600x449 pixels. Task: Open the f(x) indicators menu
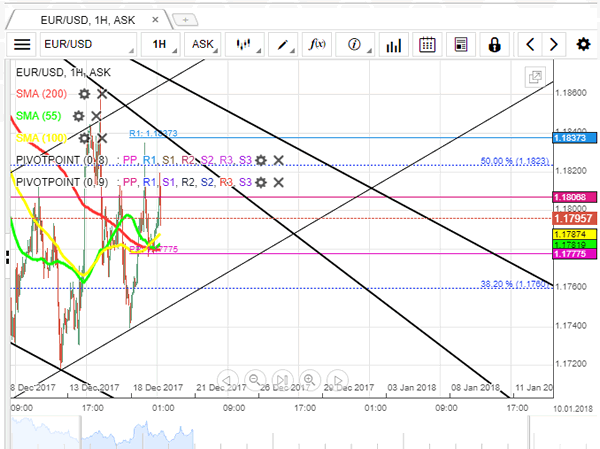click(x=317, y=44)
